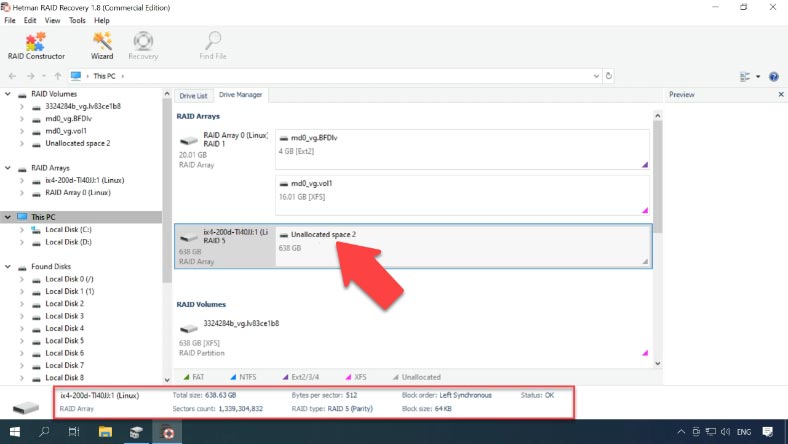
Task: Collapse the Found Disks tree node
Action: [x=8, y=267]
